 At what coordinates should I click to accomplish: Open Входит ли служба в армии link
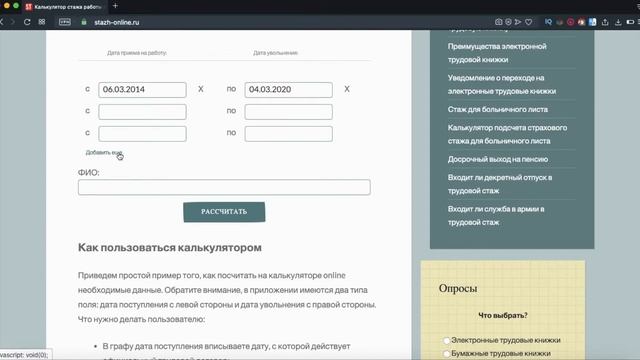[496, 215]
